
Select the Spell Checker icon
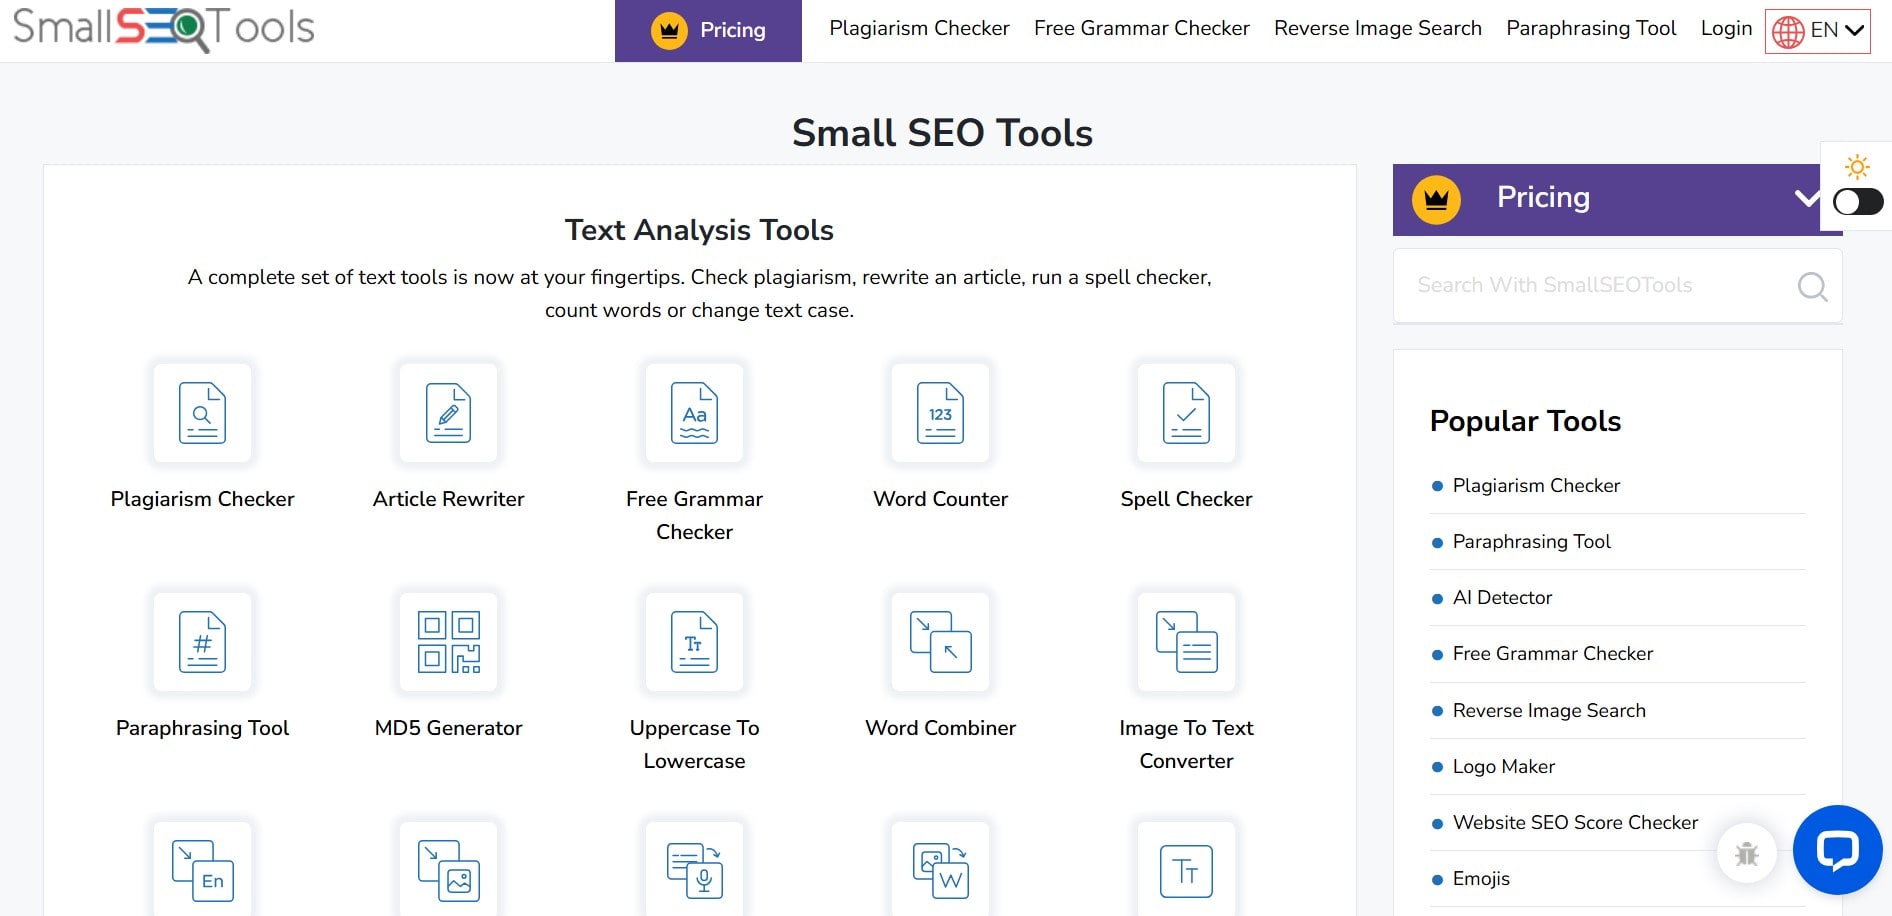pyautogui.click(x=1186, y=413)
